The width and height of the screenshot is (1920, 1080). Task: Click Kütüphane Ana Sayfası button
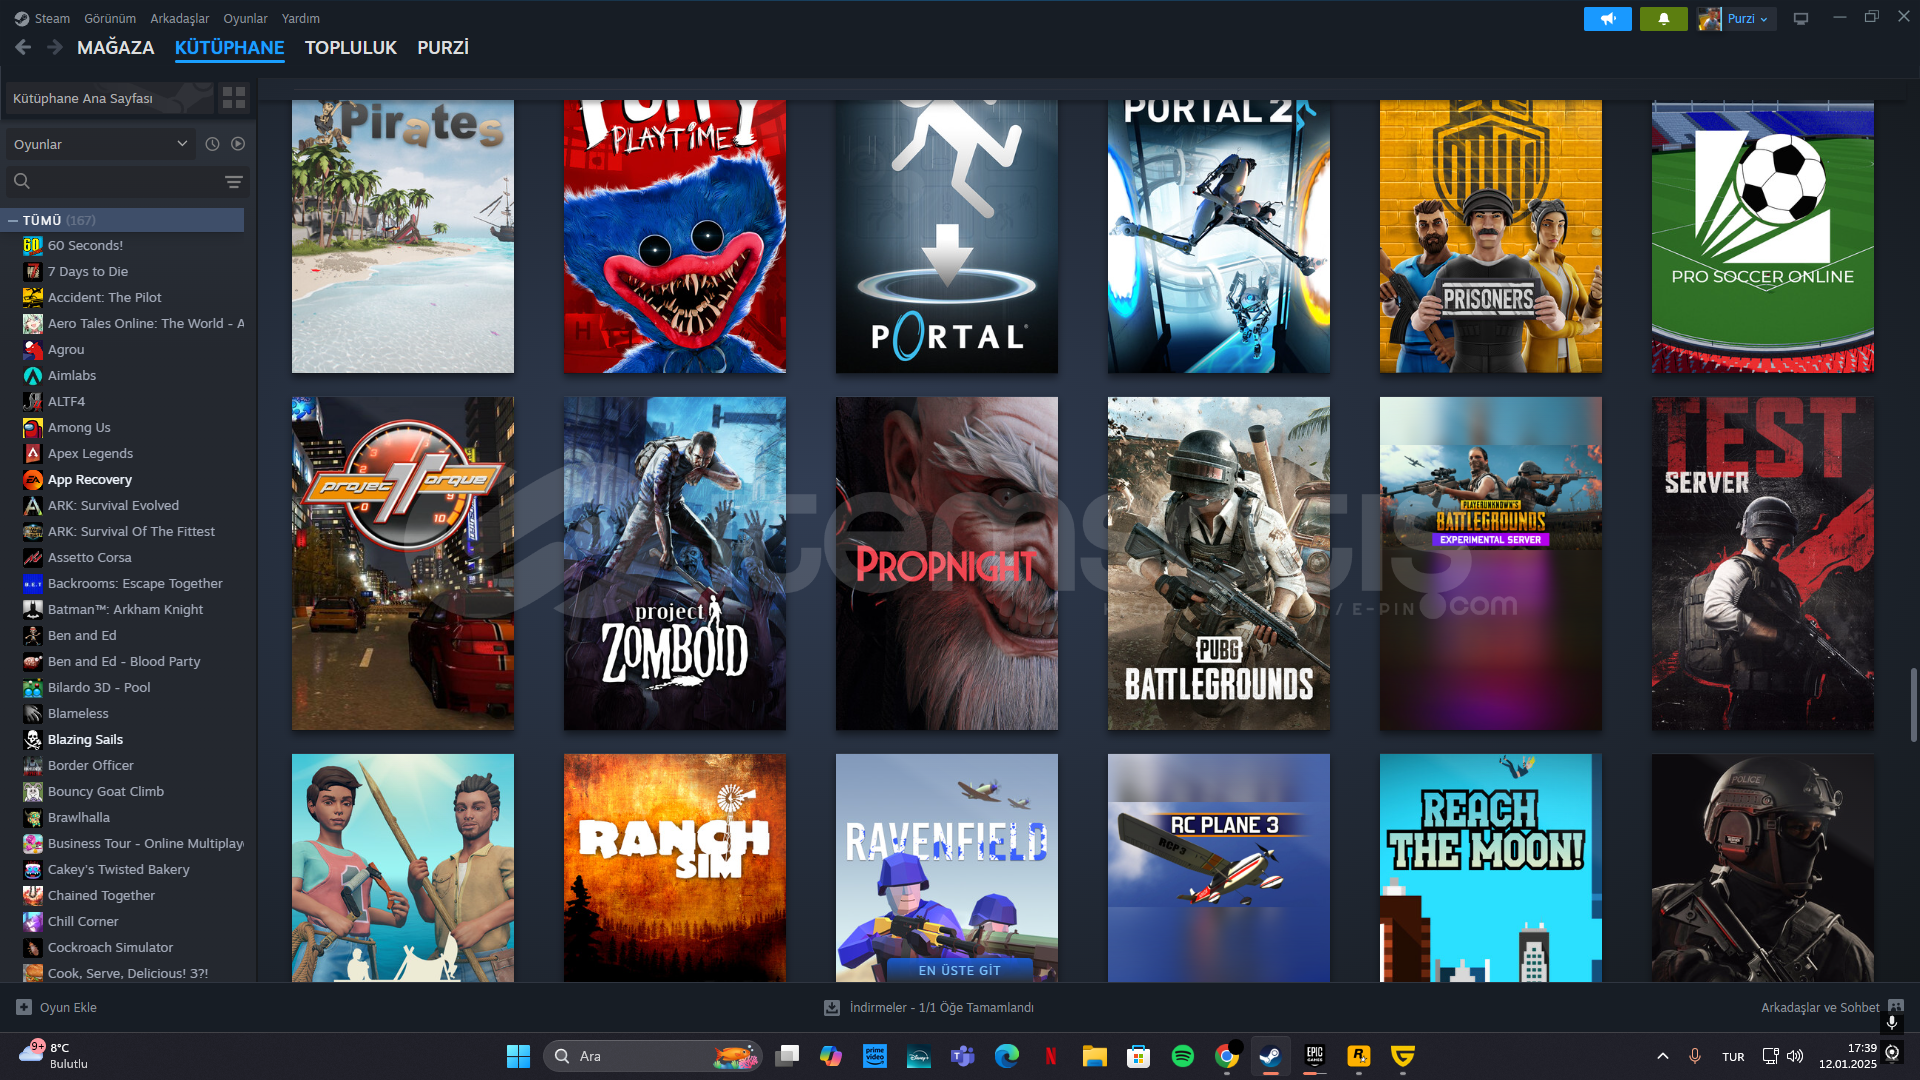pyautogui.click(x=109, y=98)
